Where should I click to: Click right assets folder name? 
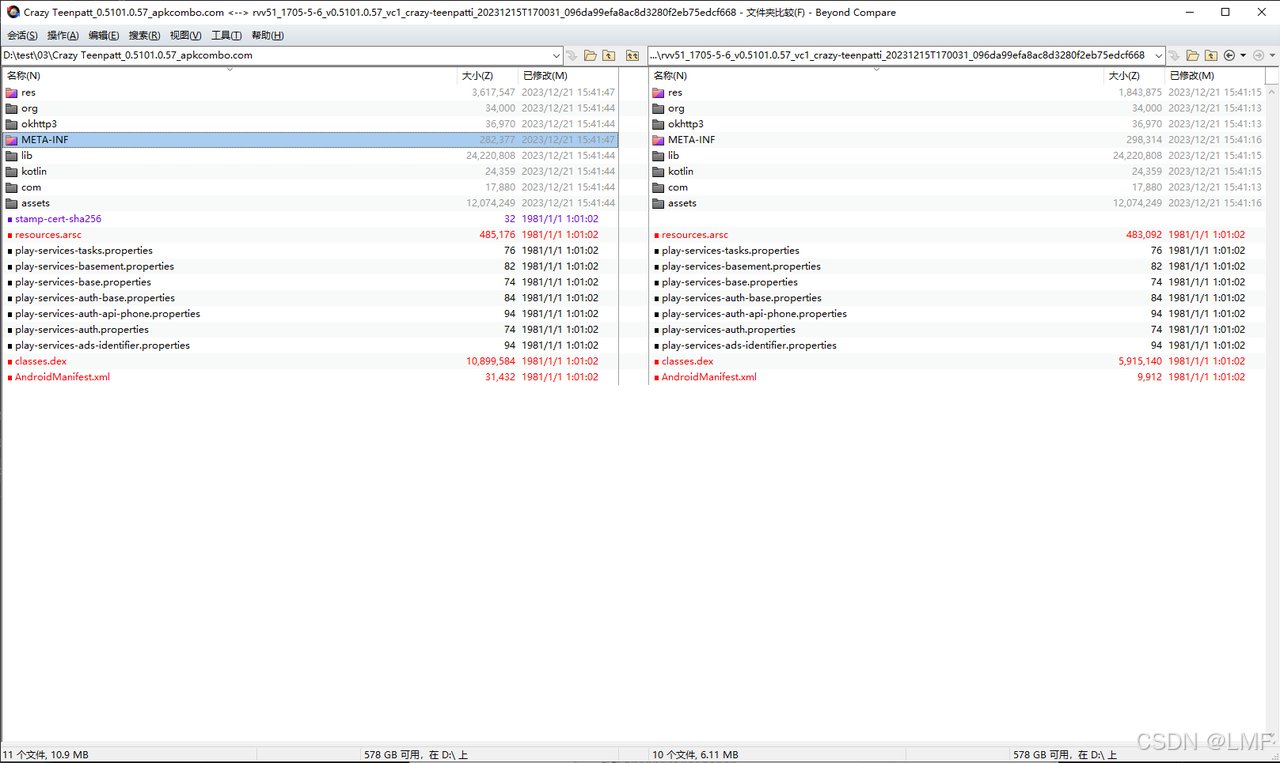click(682, 203)
